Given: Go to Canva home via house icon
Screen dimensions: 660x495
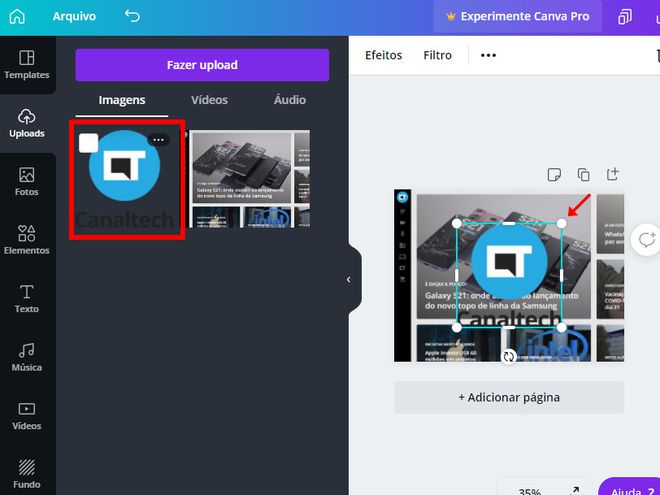Looking at the screenshot, I should (17, 16).
